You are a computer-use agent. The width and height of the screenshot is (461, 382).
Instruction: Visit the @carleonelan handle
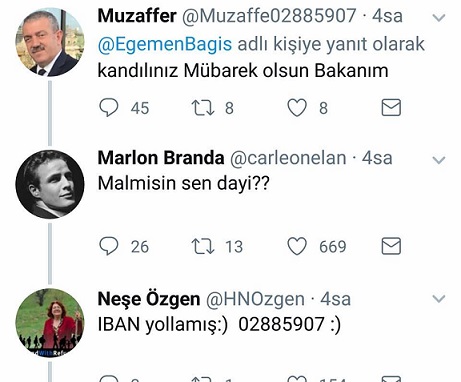pyautogui.click(x=288, y=158)
